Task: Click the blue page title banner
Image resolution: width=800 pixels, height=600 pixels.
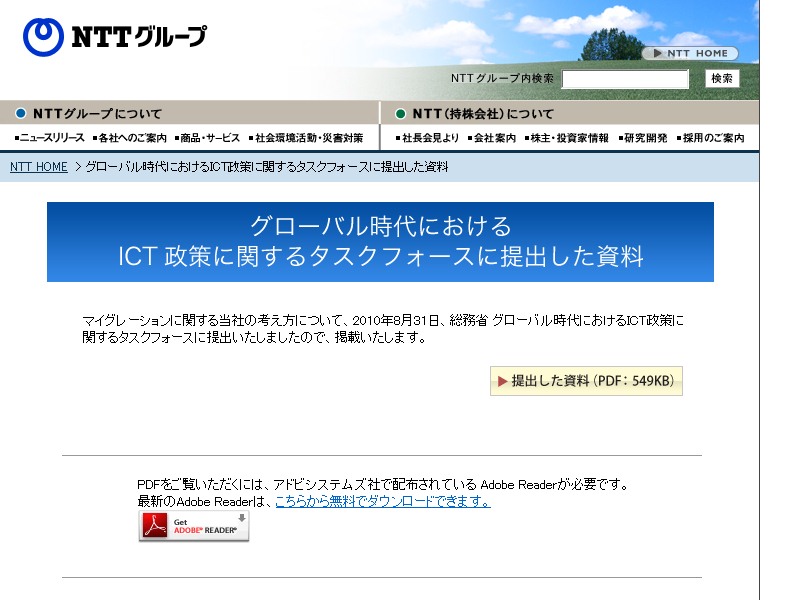Action: coord(380,242)
